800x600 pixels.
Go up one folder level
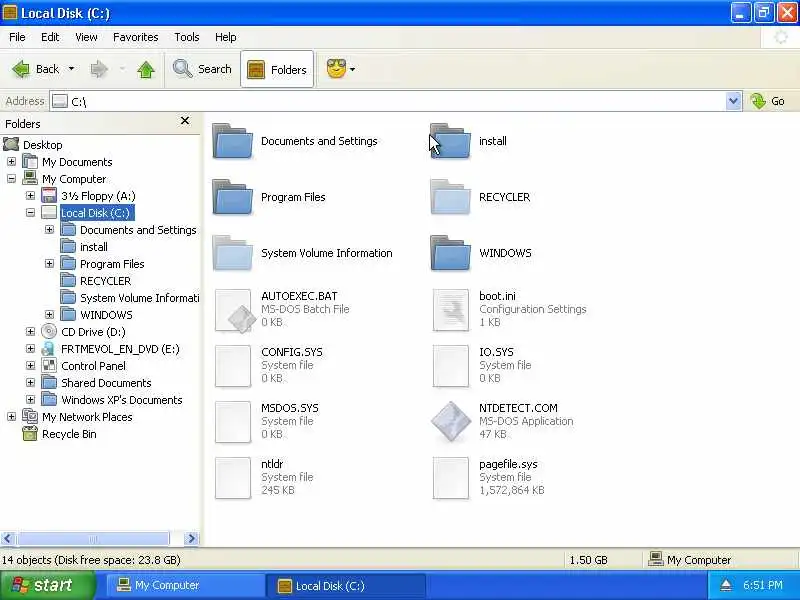pyautogui.click(x=146, y=69)
